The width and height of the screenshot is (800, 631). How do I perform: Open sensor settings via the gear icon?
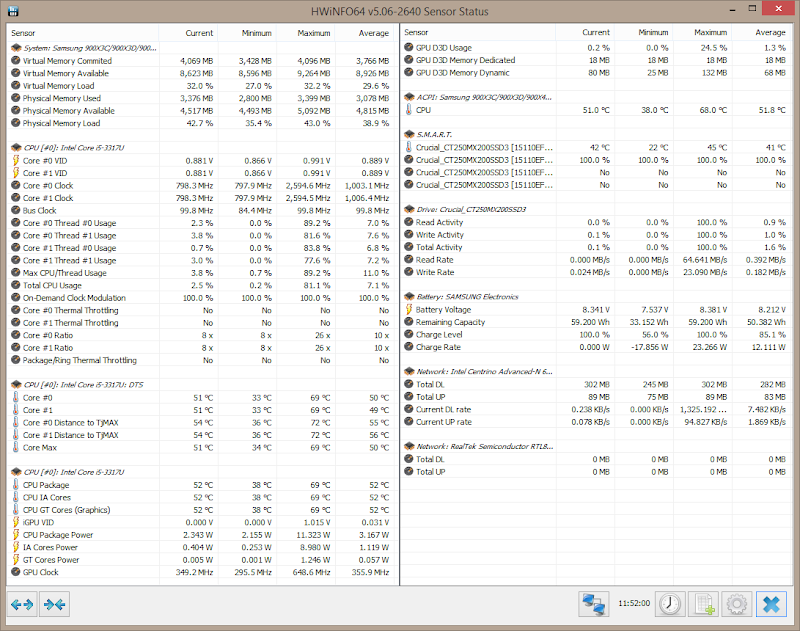pyautogui.click(x=737, y=604)
